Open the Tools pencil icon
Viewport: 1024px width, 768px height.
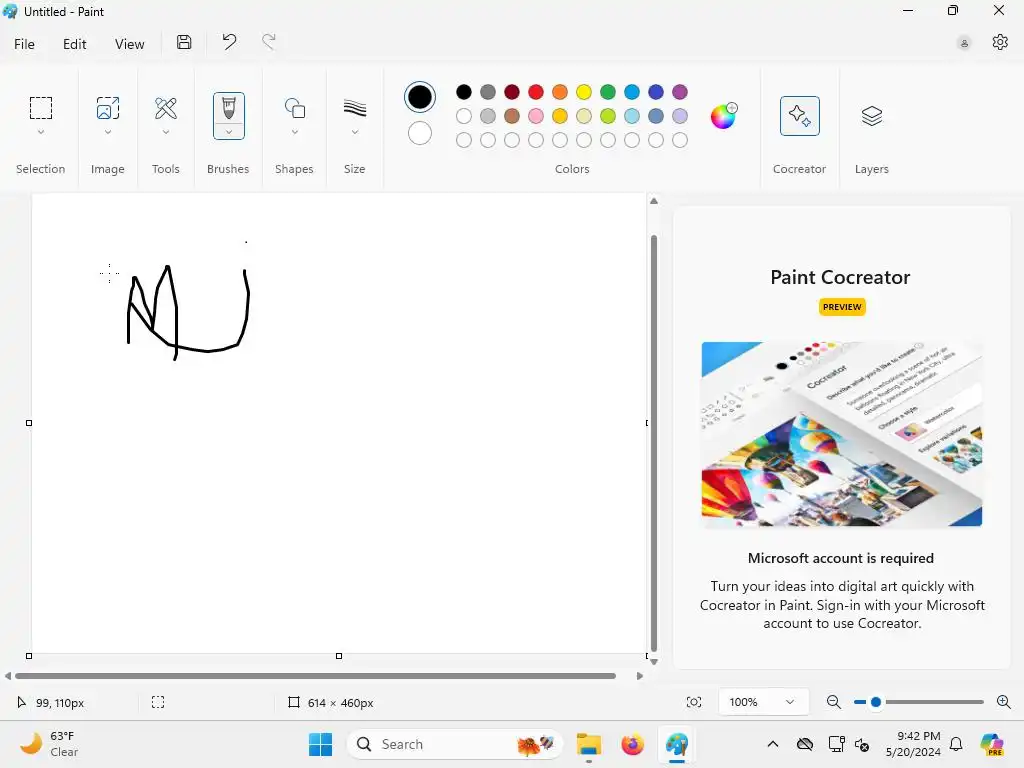166,108
